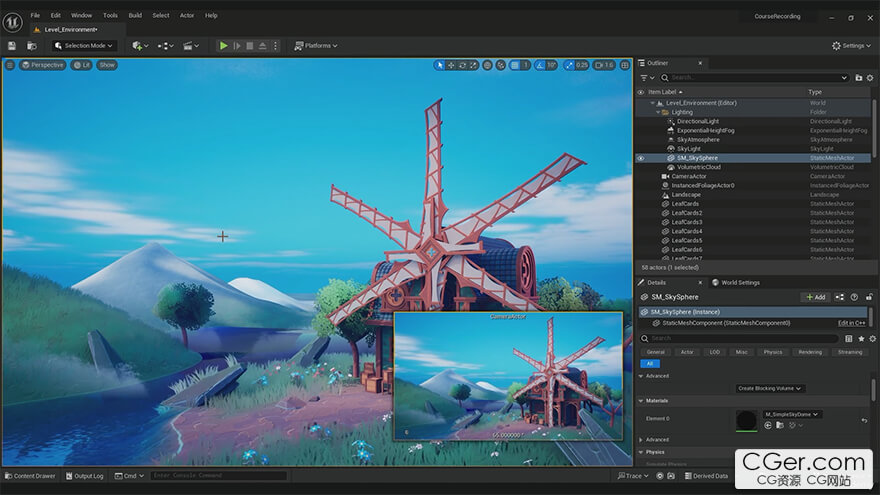Collapse the Lighting folder
Screen dimensions: 880x495
click(x=658, y=112)
